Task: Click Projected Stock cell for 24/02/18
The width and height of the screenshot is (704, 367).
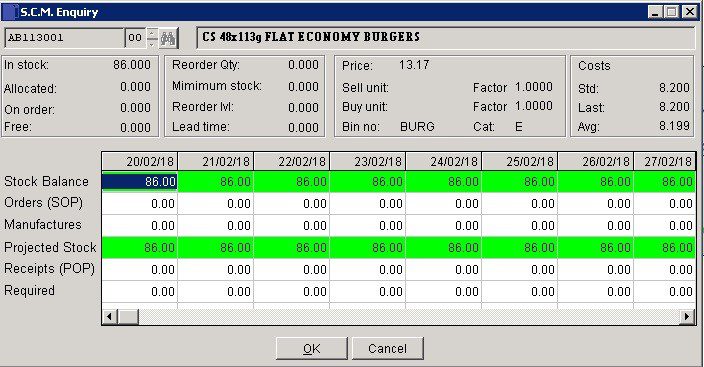Action: click(x=444, y=248)
